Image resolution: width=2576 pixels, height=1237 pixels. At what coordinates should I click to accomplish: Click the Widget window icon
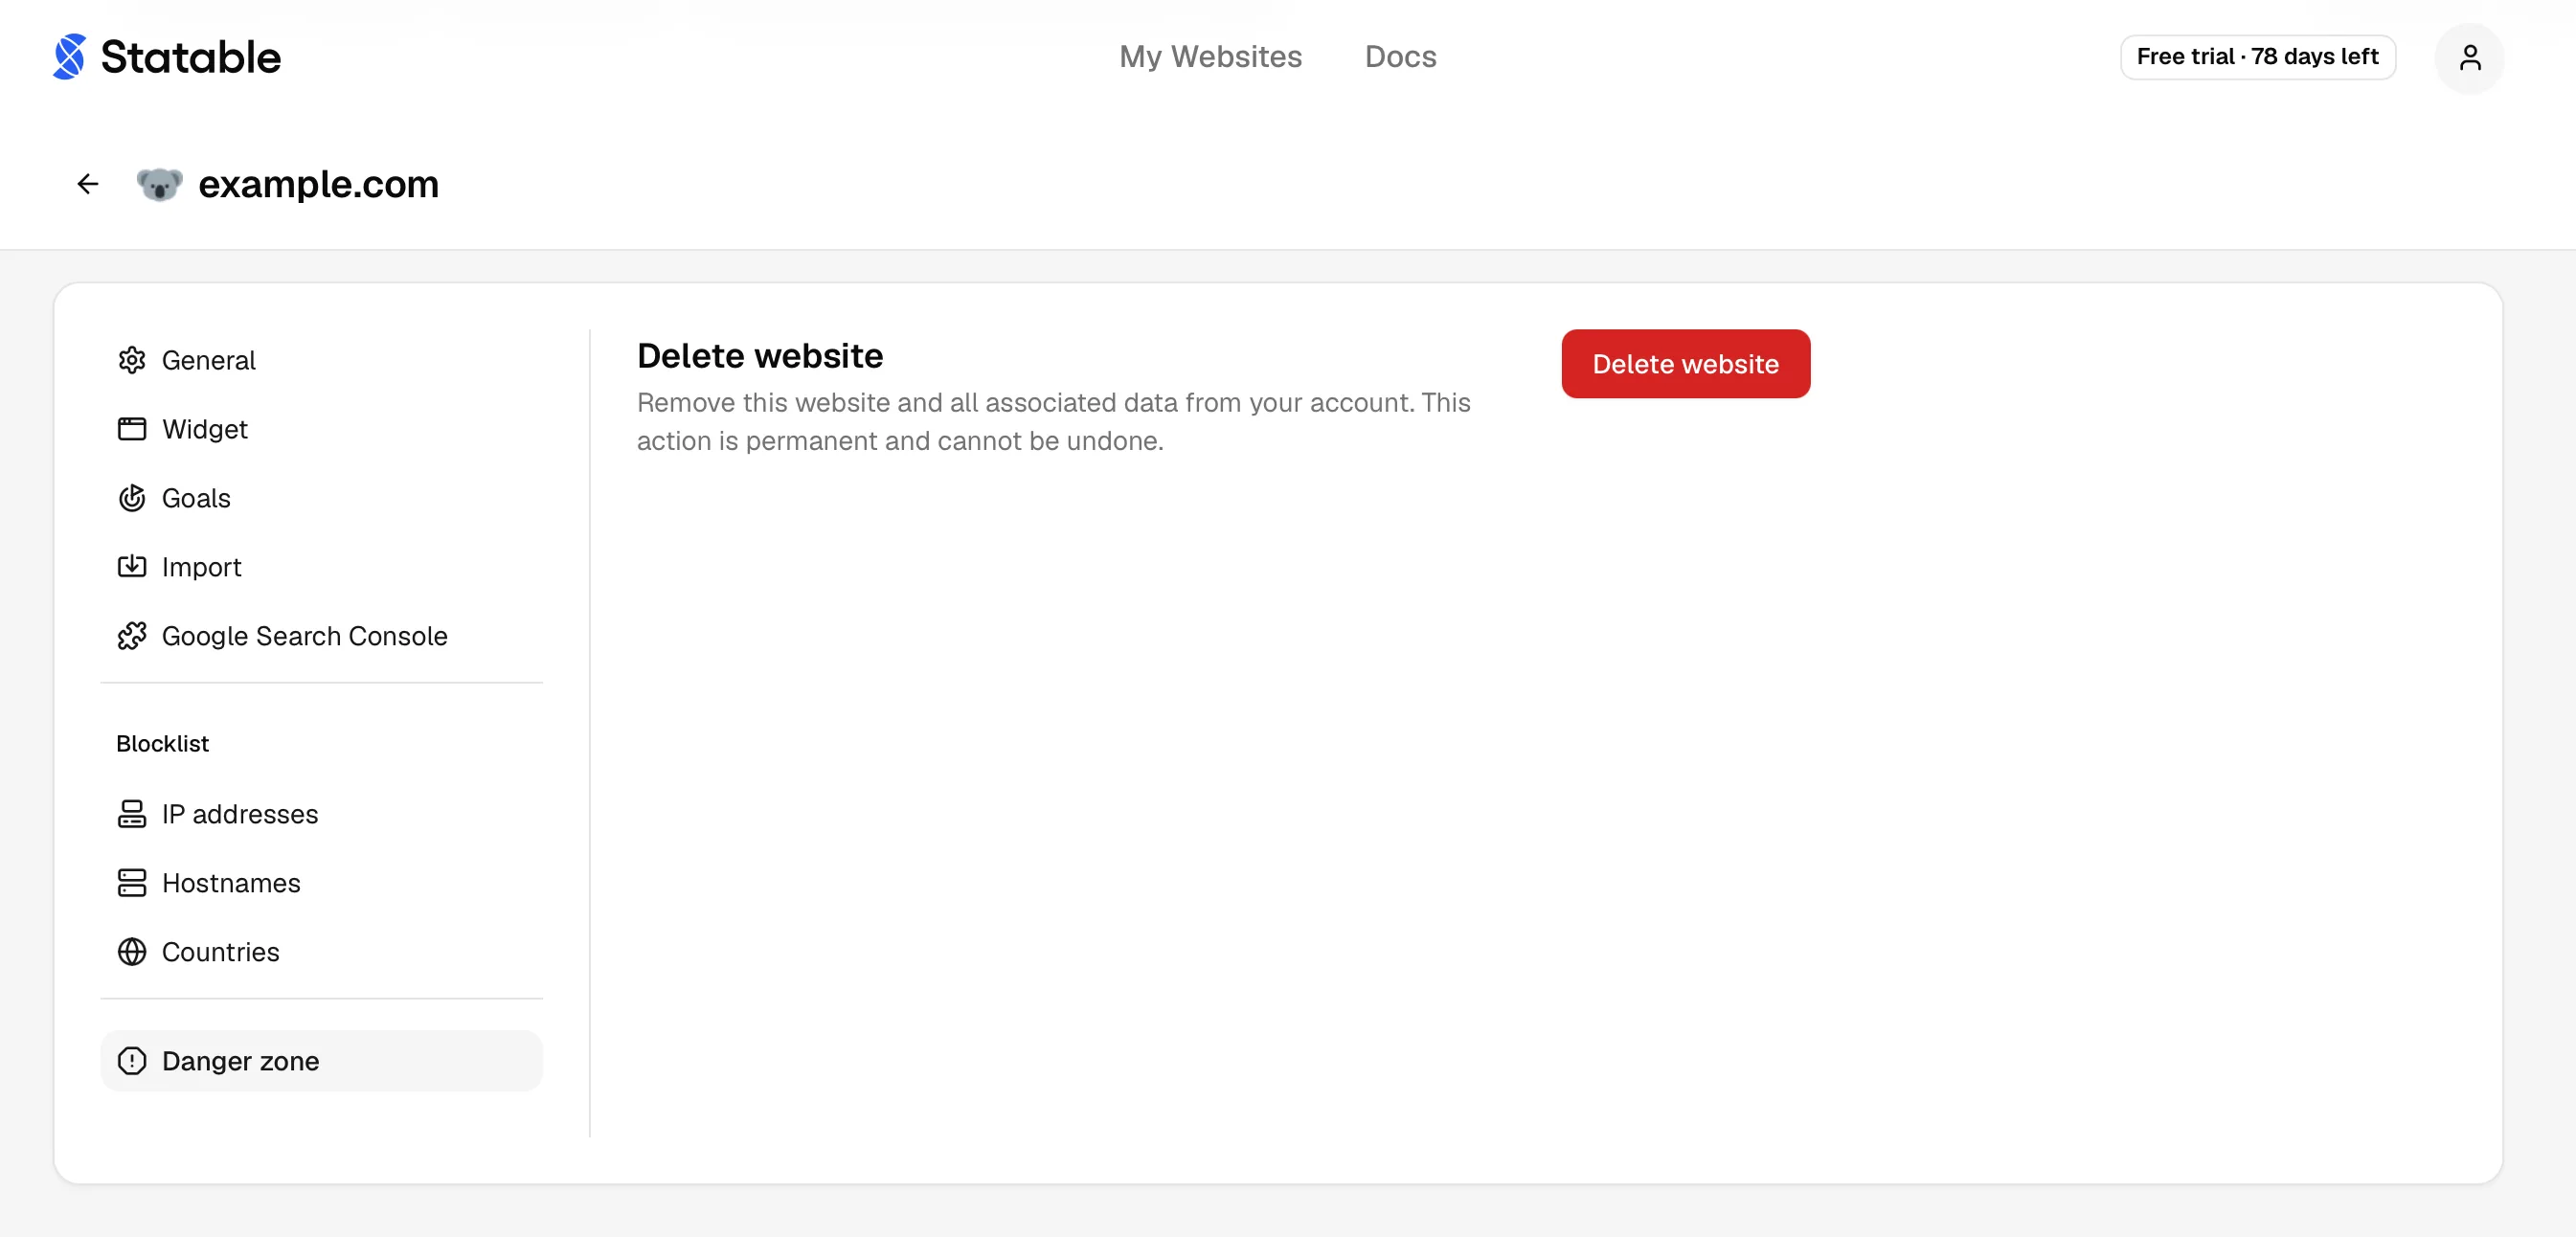pos(132,429)
